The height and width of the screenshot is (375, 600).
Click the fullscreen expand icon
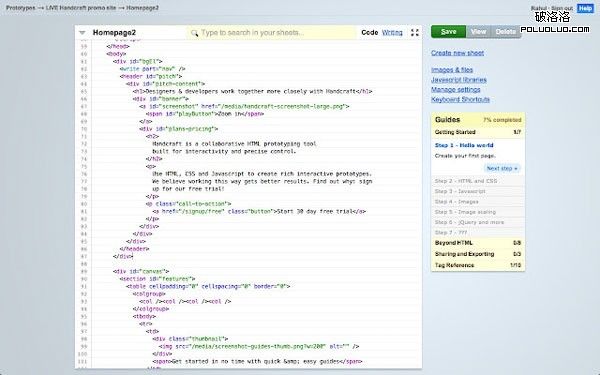tap(415, 33)
